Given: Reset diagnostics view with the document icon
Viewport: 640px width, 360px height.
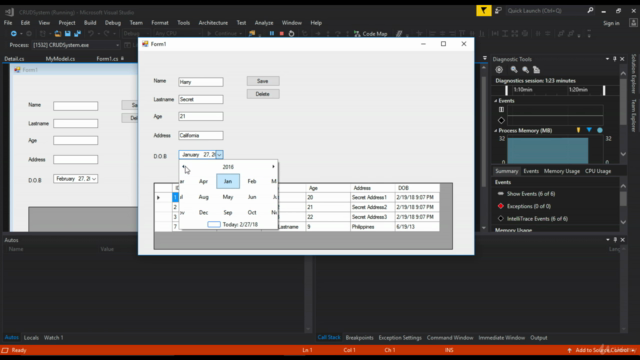Looking at the screenshot, I should click(x=537, y=70).
